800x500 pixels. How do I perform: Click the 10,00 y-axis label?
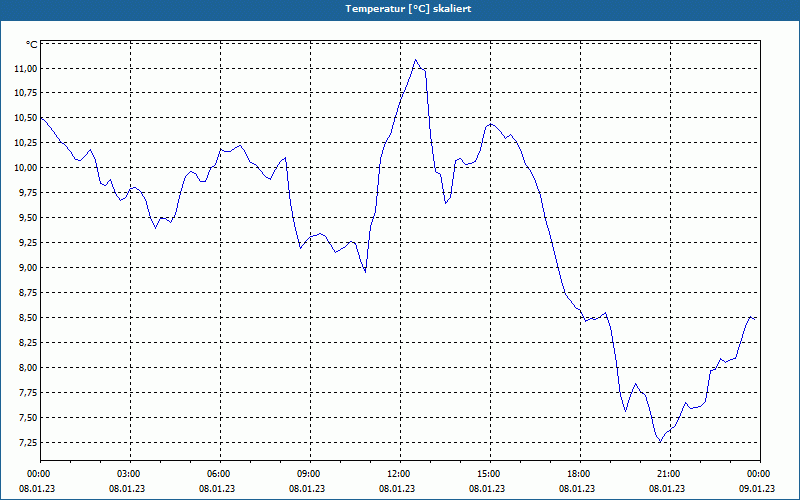tap(26, 168)
